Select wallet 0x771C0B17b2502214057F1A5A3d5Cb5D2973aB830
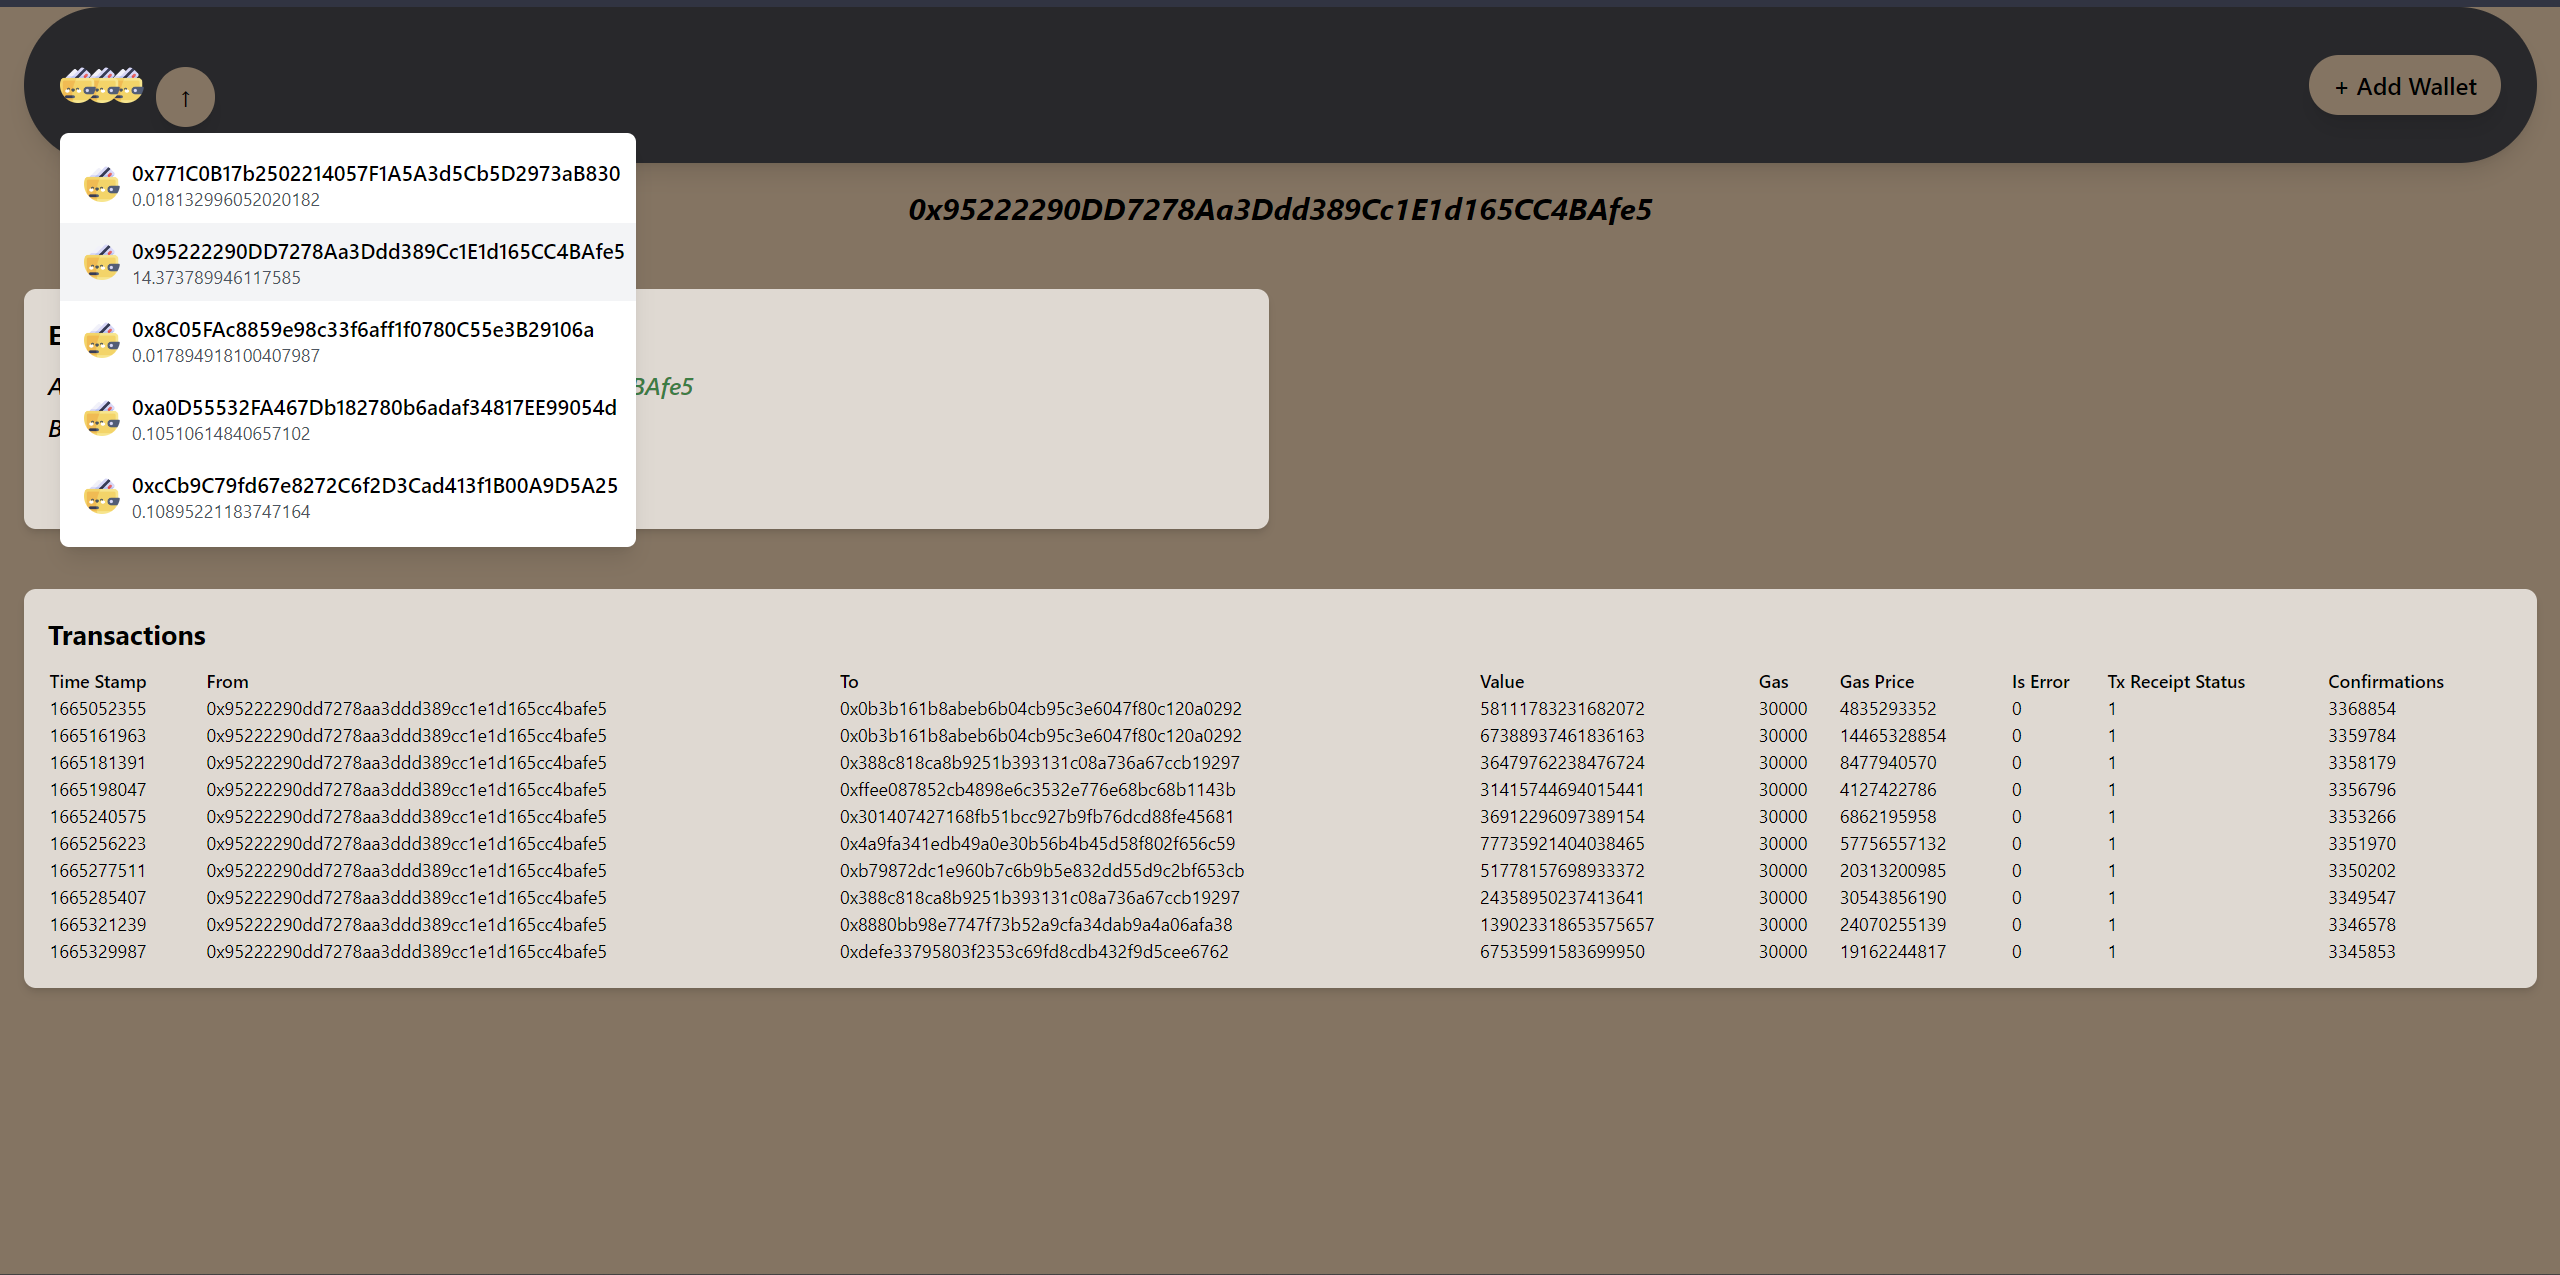Viewport: 2560px width, 1275px height. pos(375,174)
